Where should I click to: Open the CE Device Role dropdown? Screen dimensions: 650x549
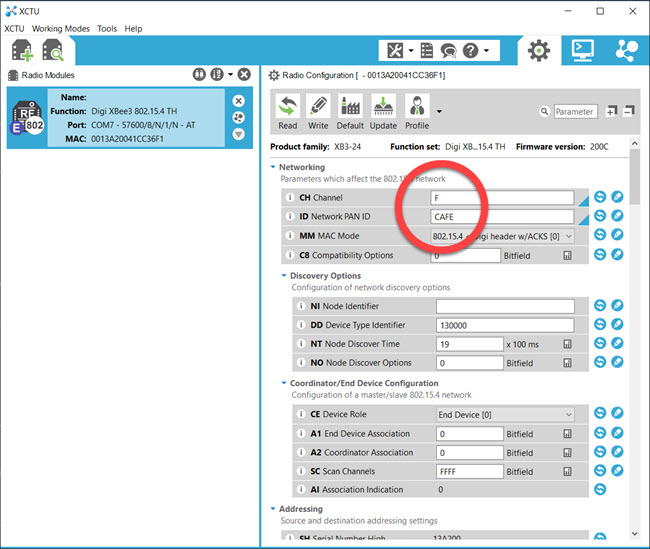click(x=569, y=414)
